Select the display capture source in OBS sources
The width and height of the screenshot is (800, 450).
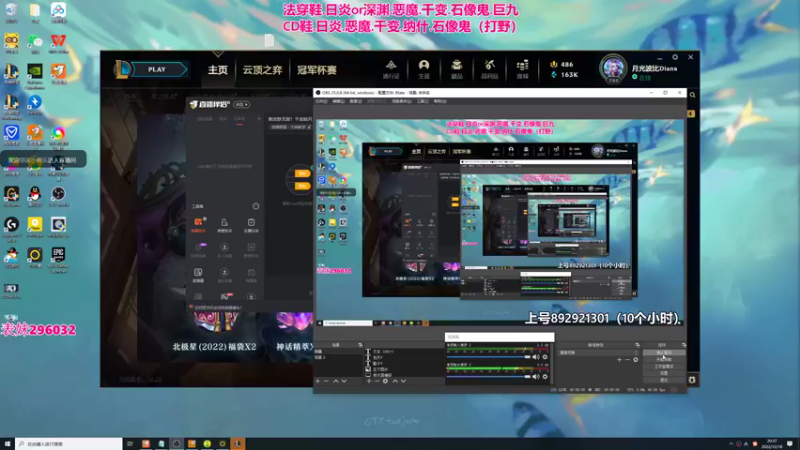tap(404, 375)
